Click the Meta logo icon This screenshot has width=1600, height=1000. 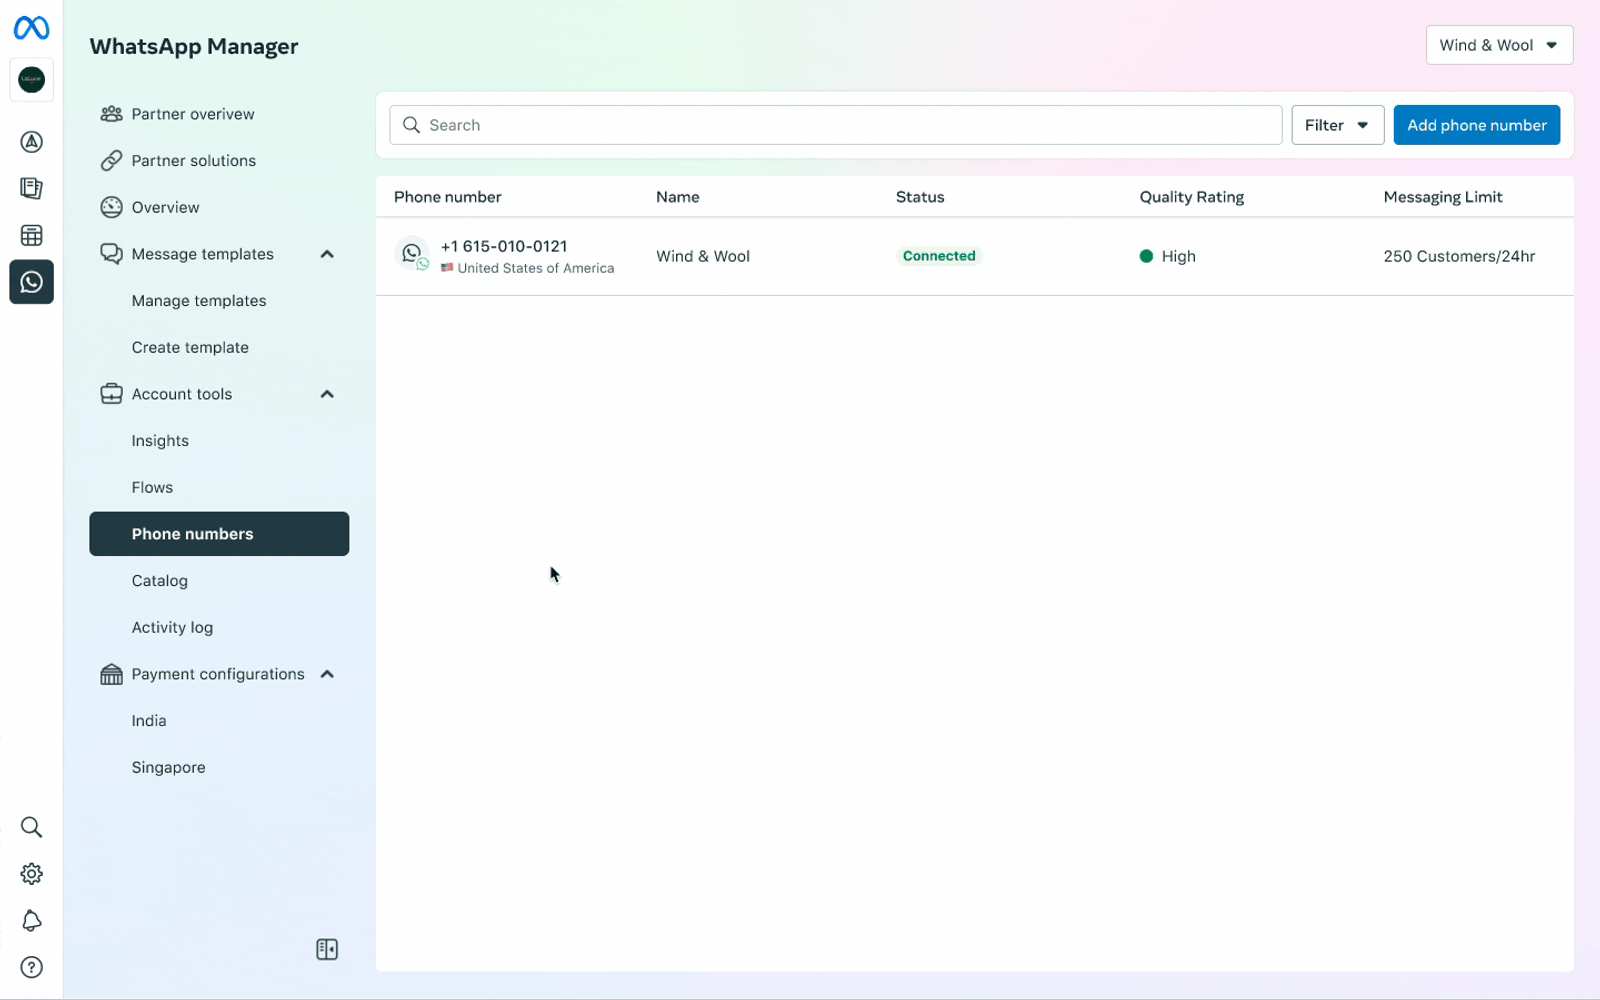click(x=31, y=28)
